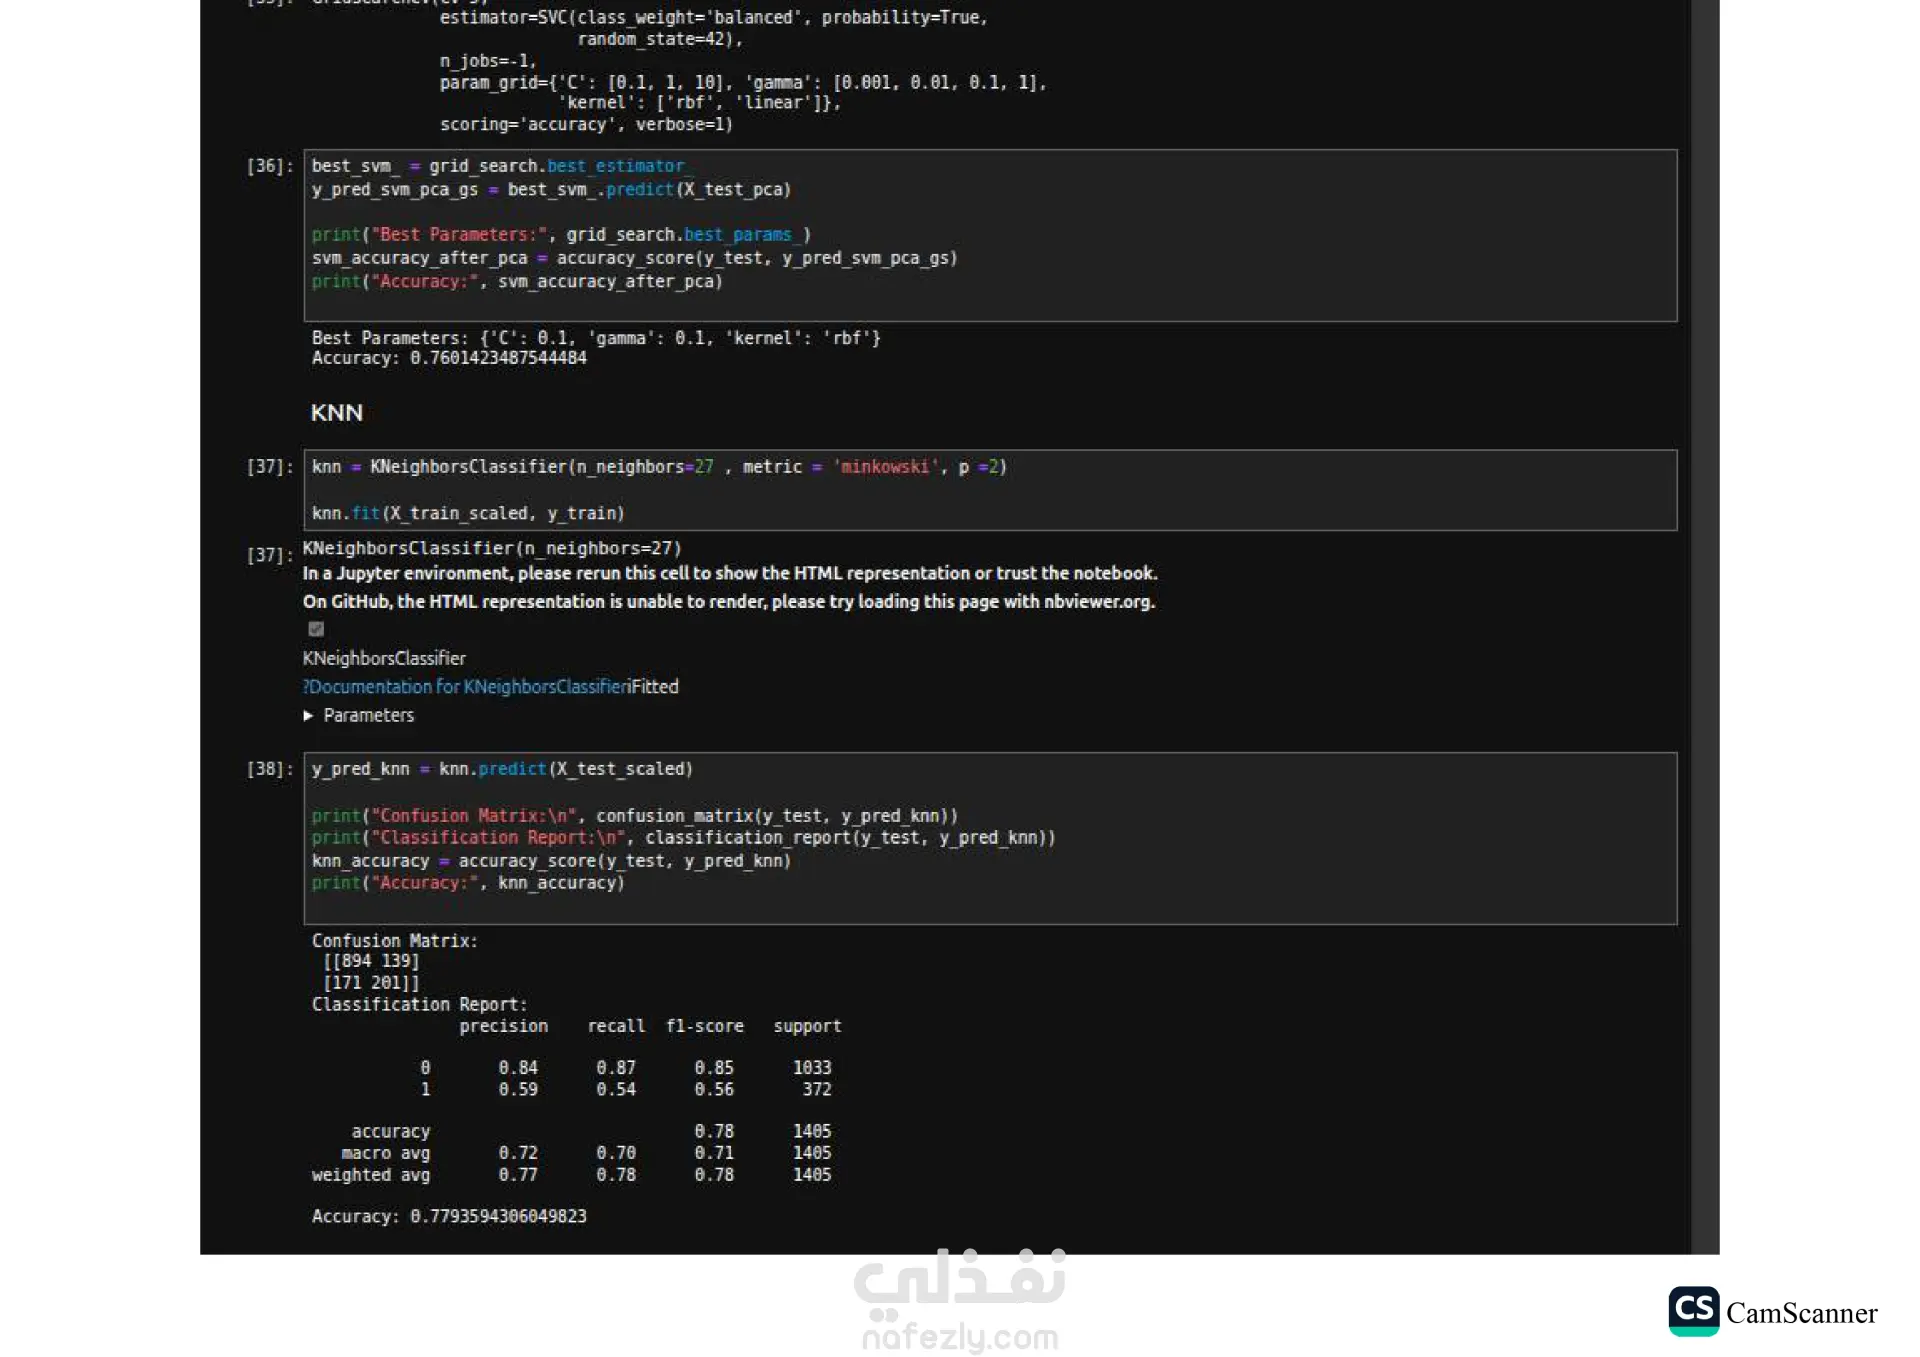This screenshot has height=1357, width=1920.
Task: Click the nafezly Arabic watermark logo
Action: click(959, 1283)
